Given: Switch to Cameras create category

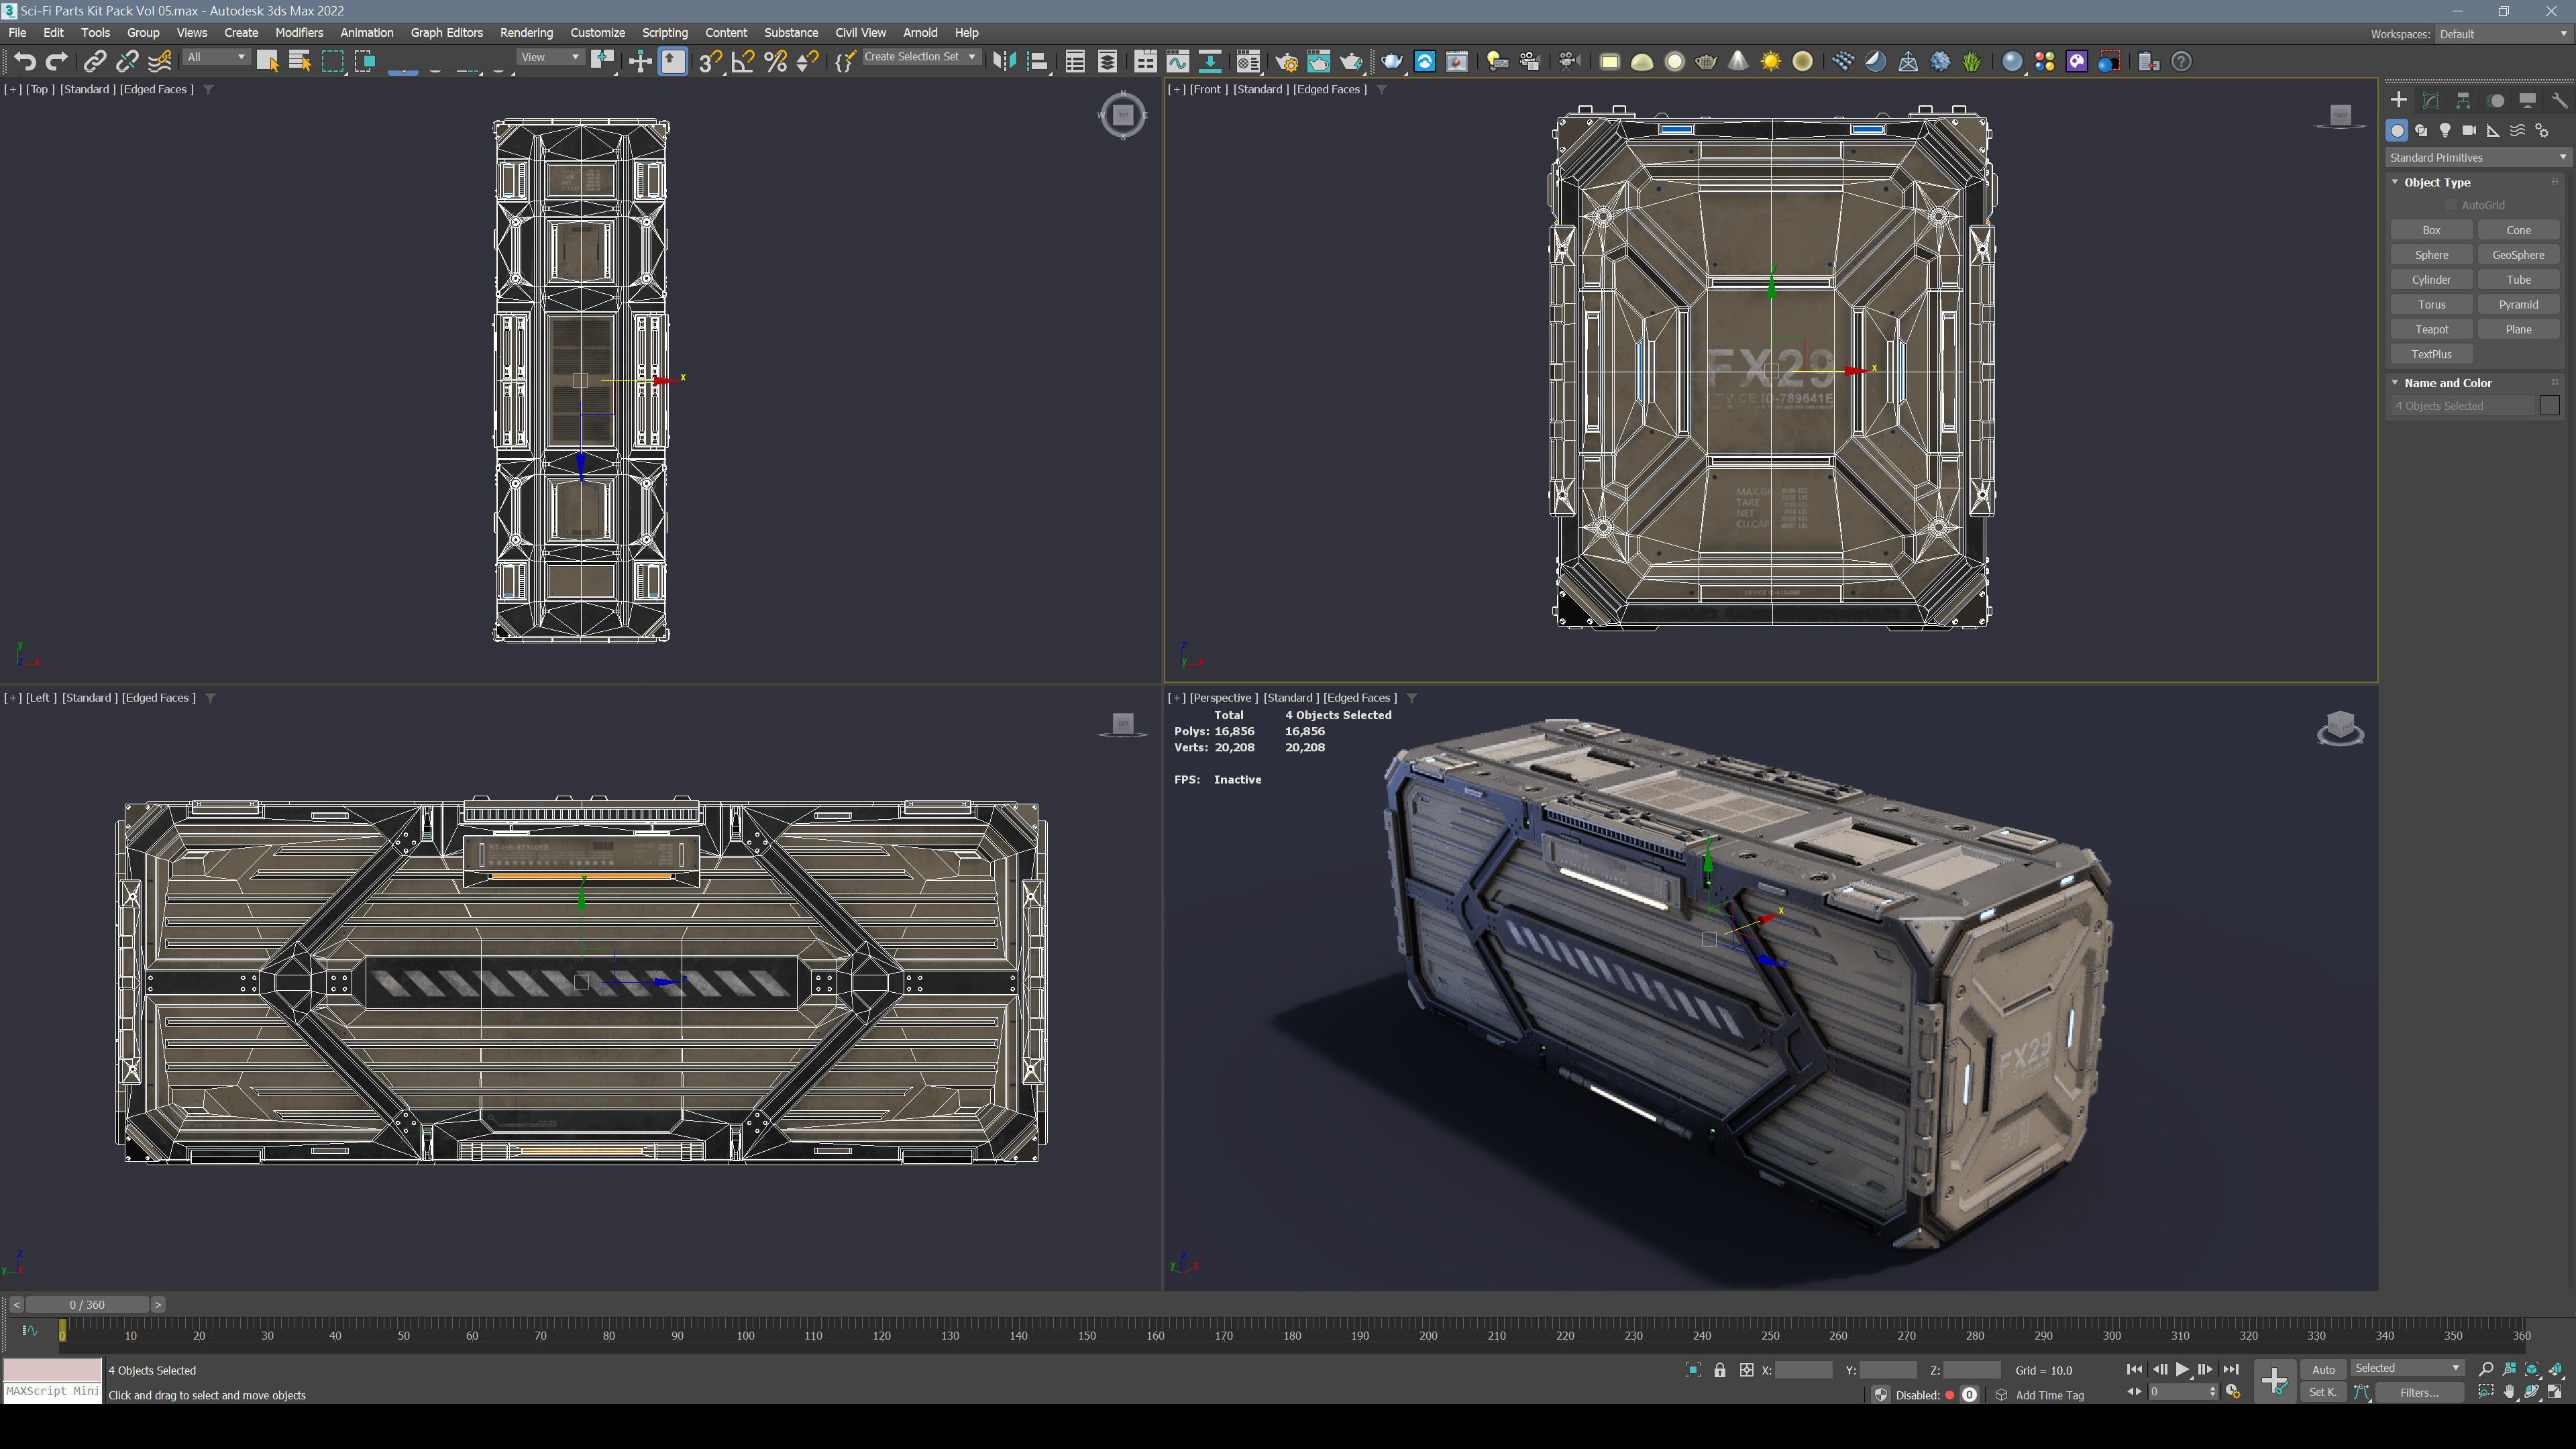Looking at the screenshot, I should (x=2469, y=130).
